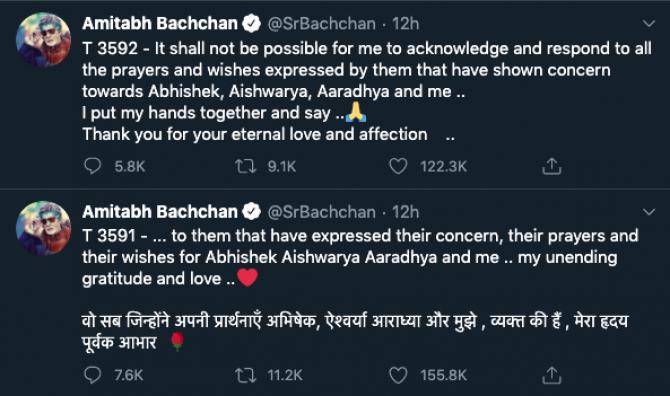Expand the more-options chevron on the T 3591 tweet
Image resolution: width=670 pixels, height=396 pixels.
[x=649, y=211]
